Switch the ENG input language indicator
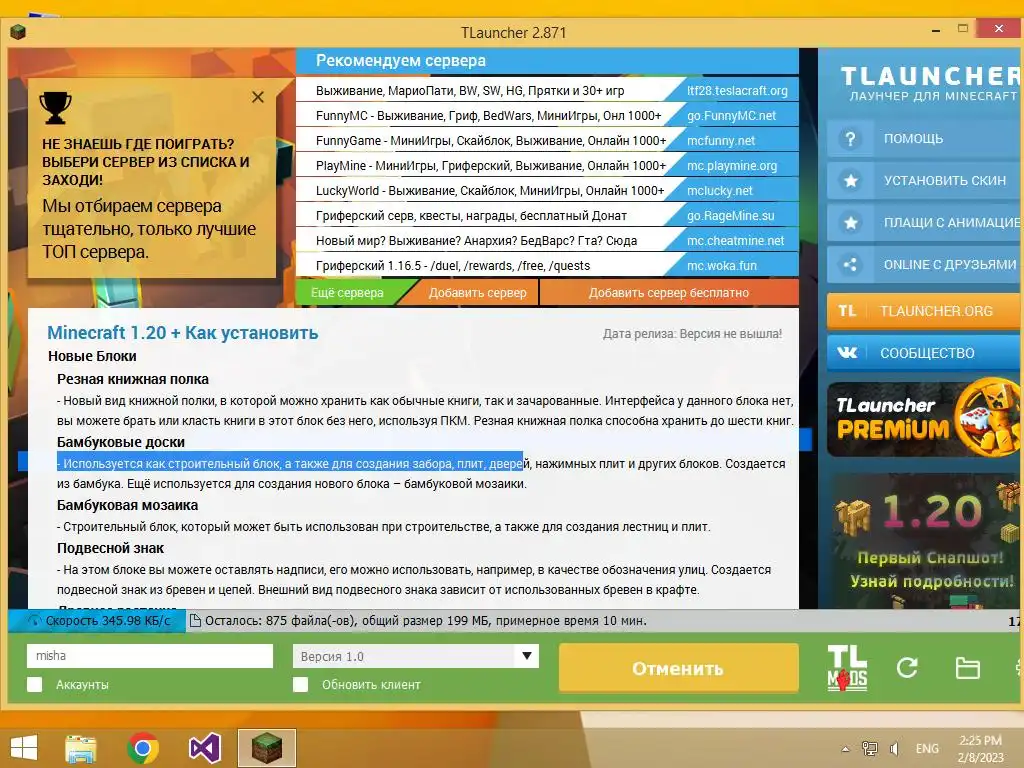1024x768 pixels. (927, 748)
